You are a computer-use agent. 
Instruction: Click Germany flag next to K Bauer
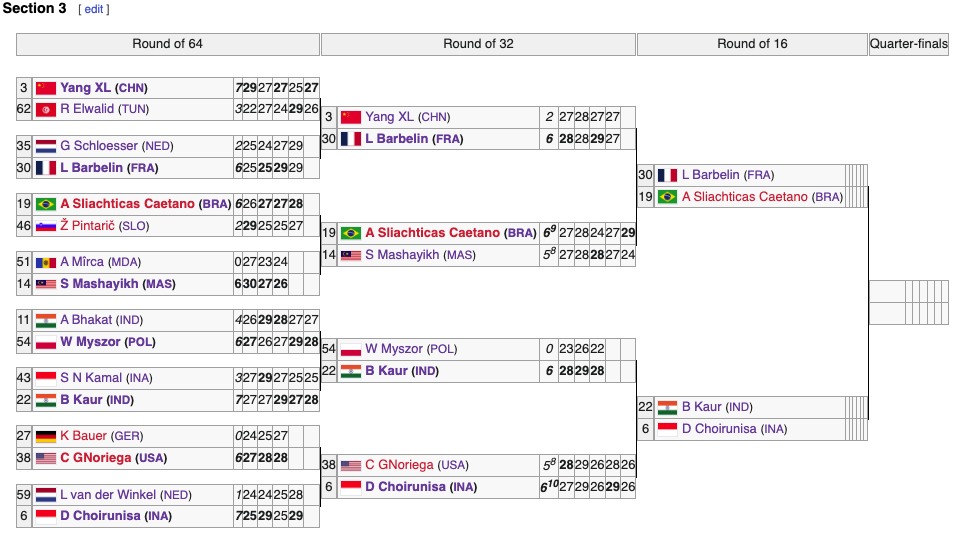46,436
